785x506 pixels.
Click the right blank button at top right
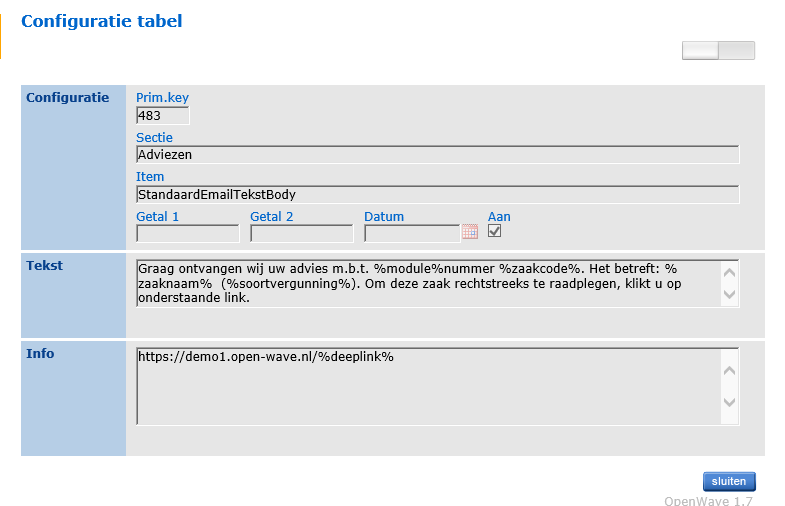pyautogui.click(x=736, y=51)
